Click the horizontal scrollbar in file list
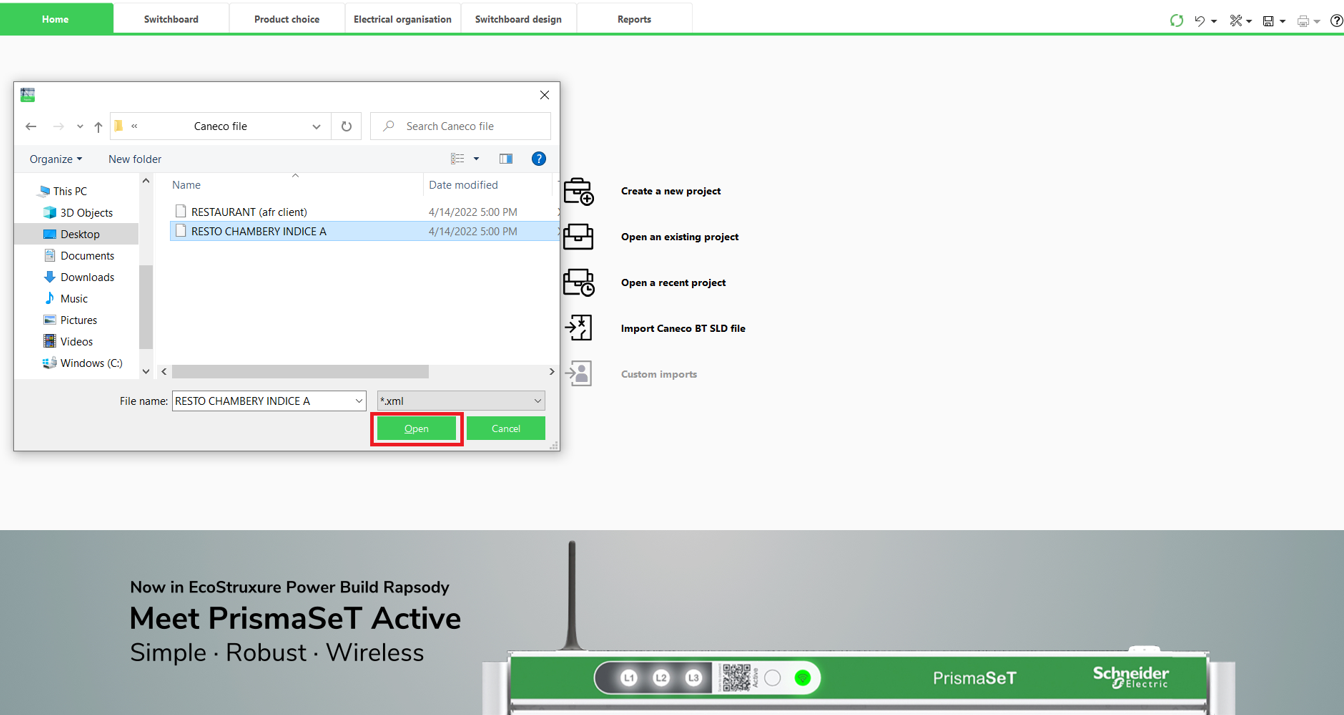Screen dimensions: 1344x715 point(300,371)
